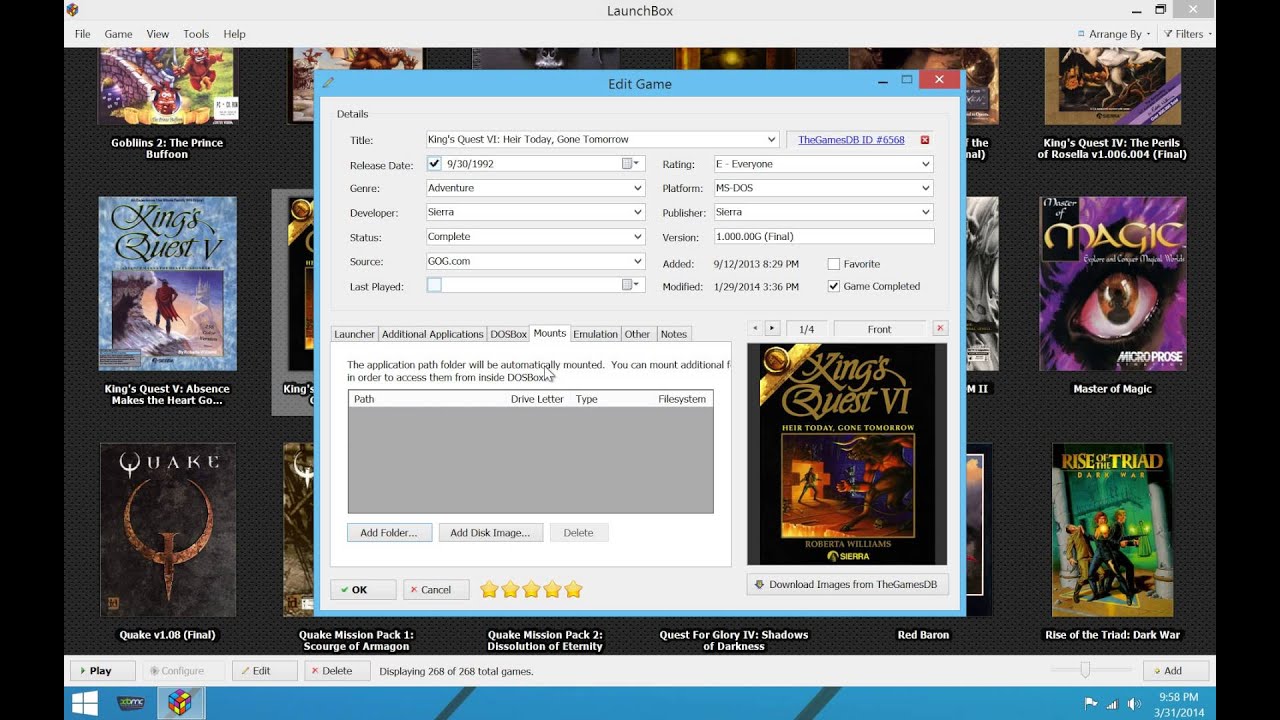Delete the current Front image

point(940,329)
